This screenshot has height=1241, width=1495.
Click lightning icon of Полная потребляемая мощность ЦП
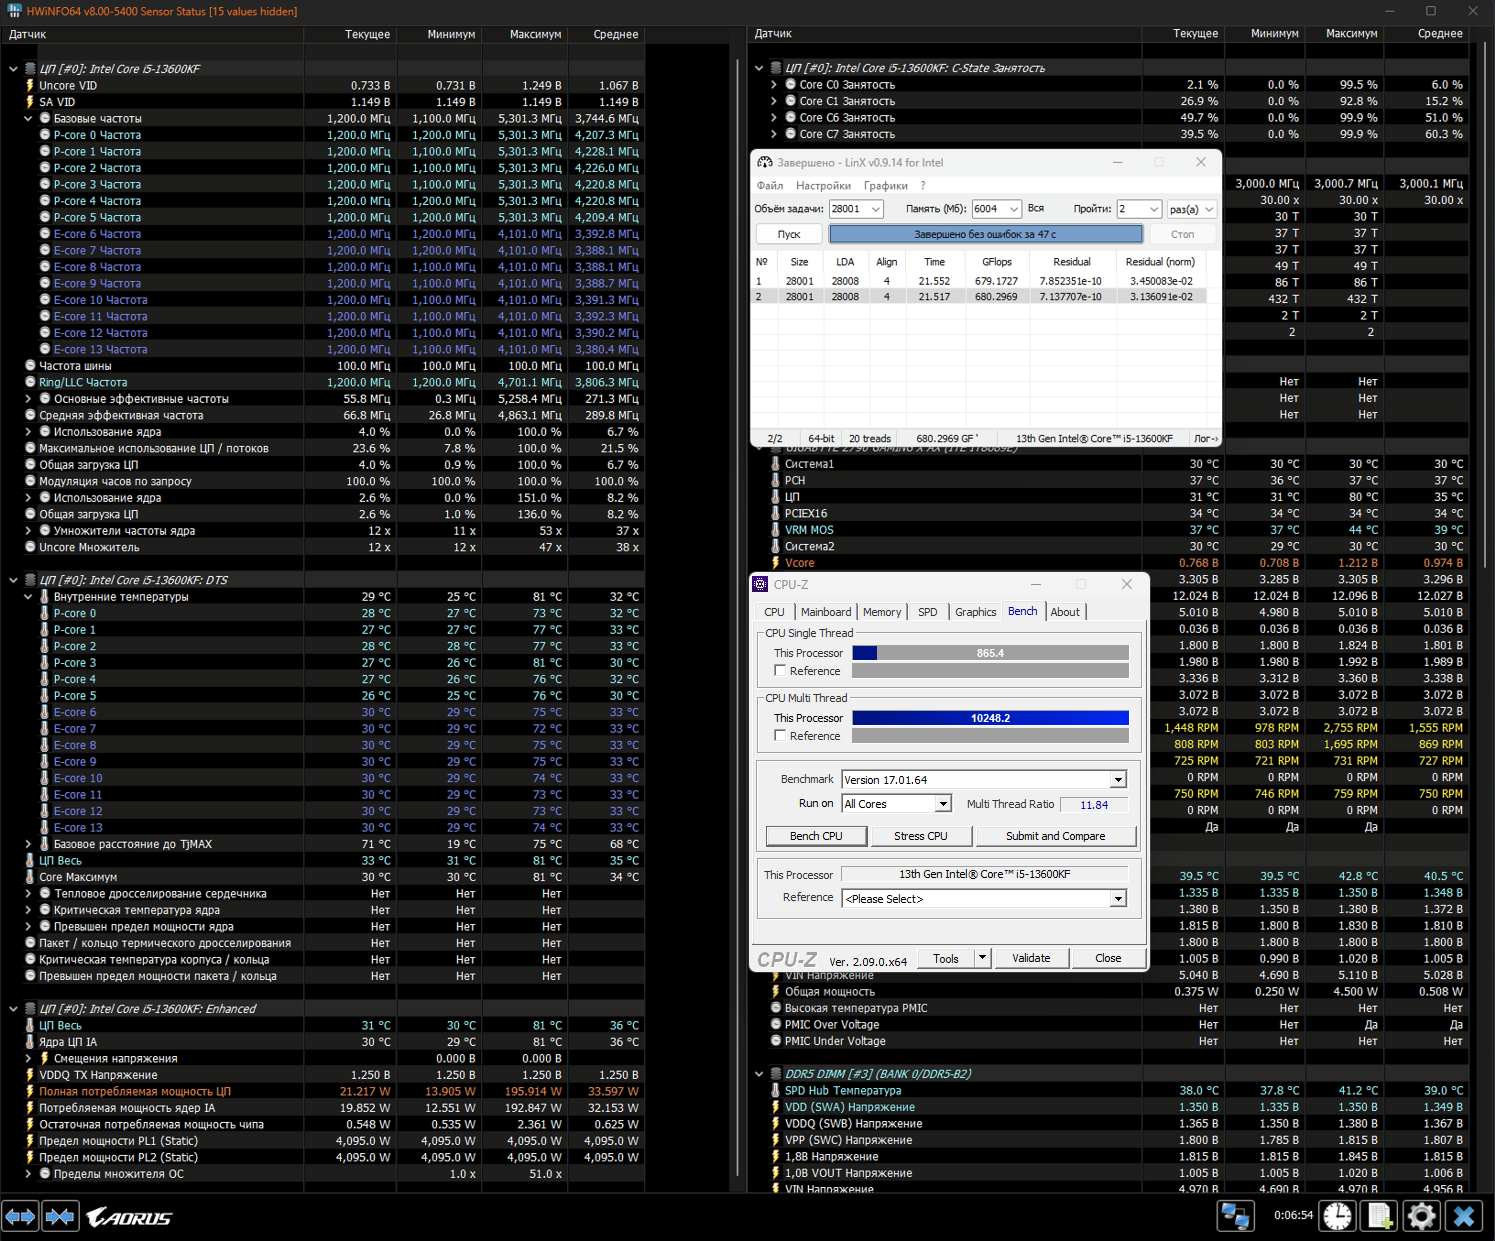(x=30, y=1091)
